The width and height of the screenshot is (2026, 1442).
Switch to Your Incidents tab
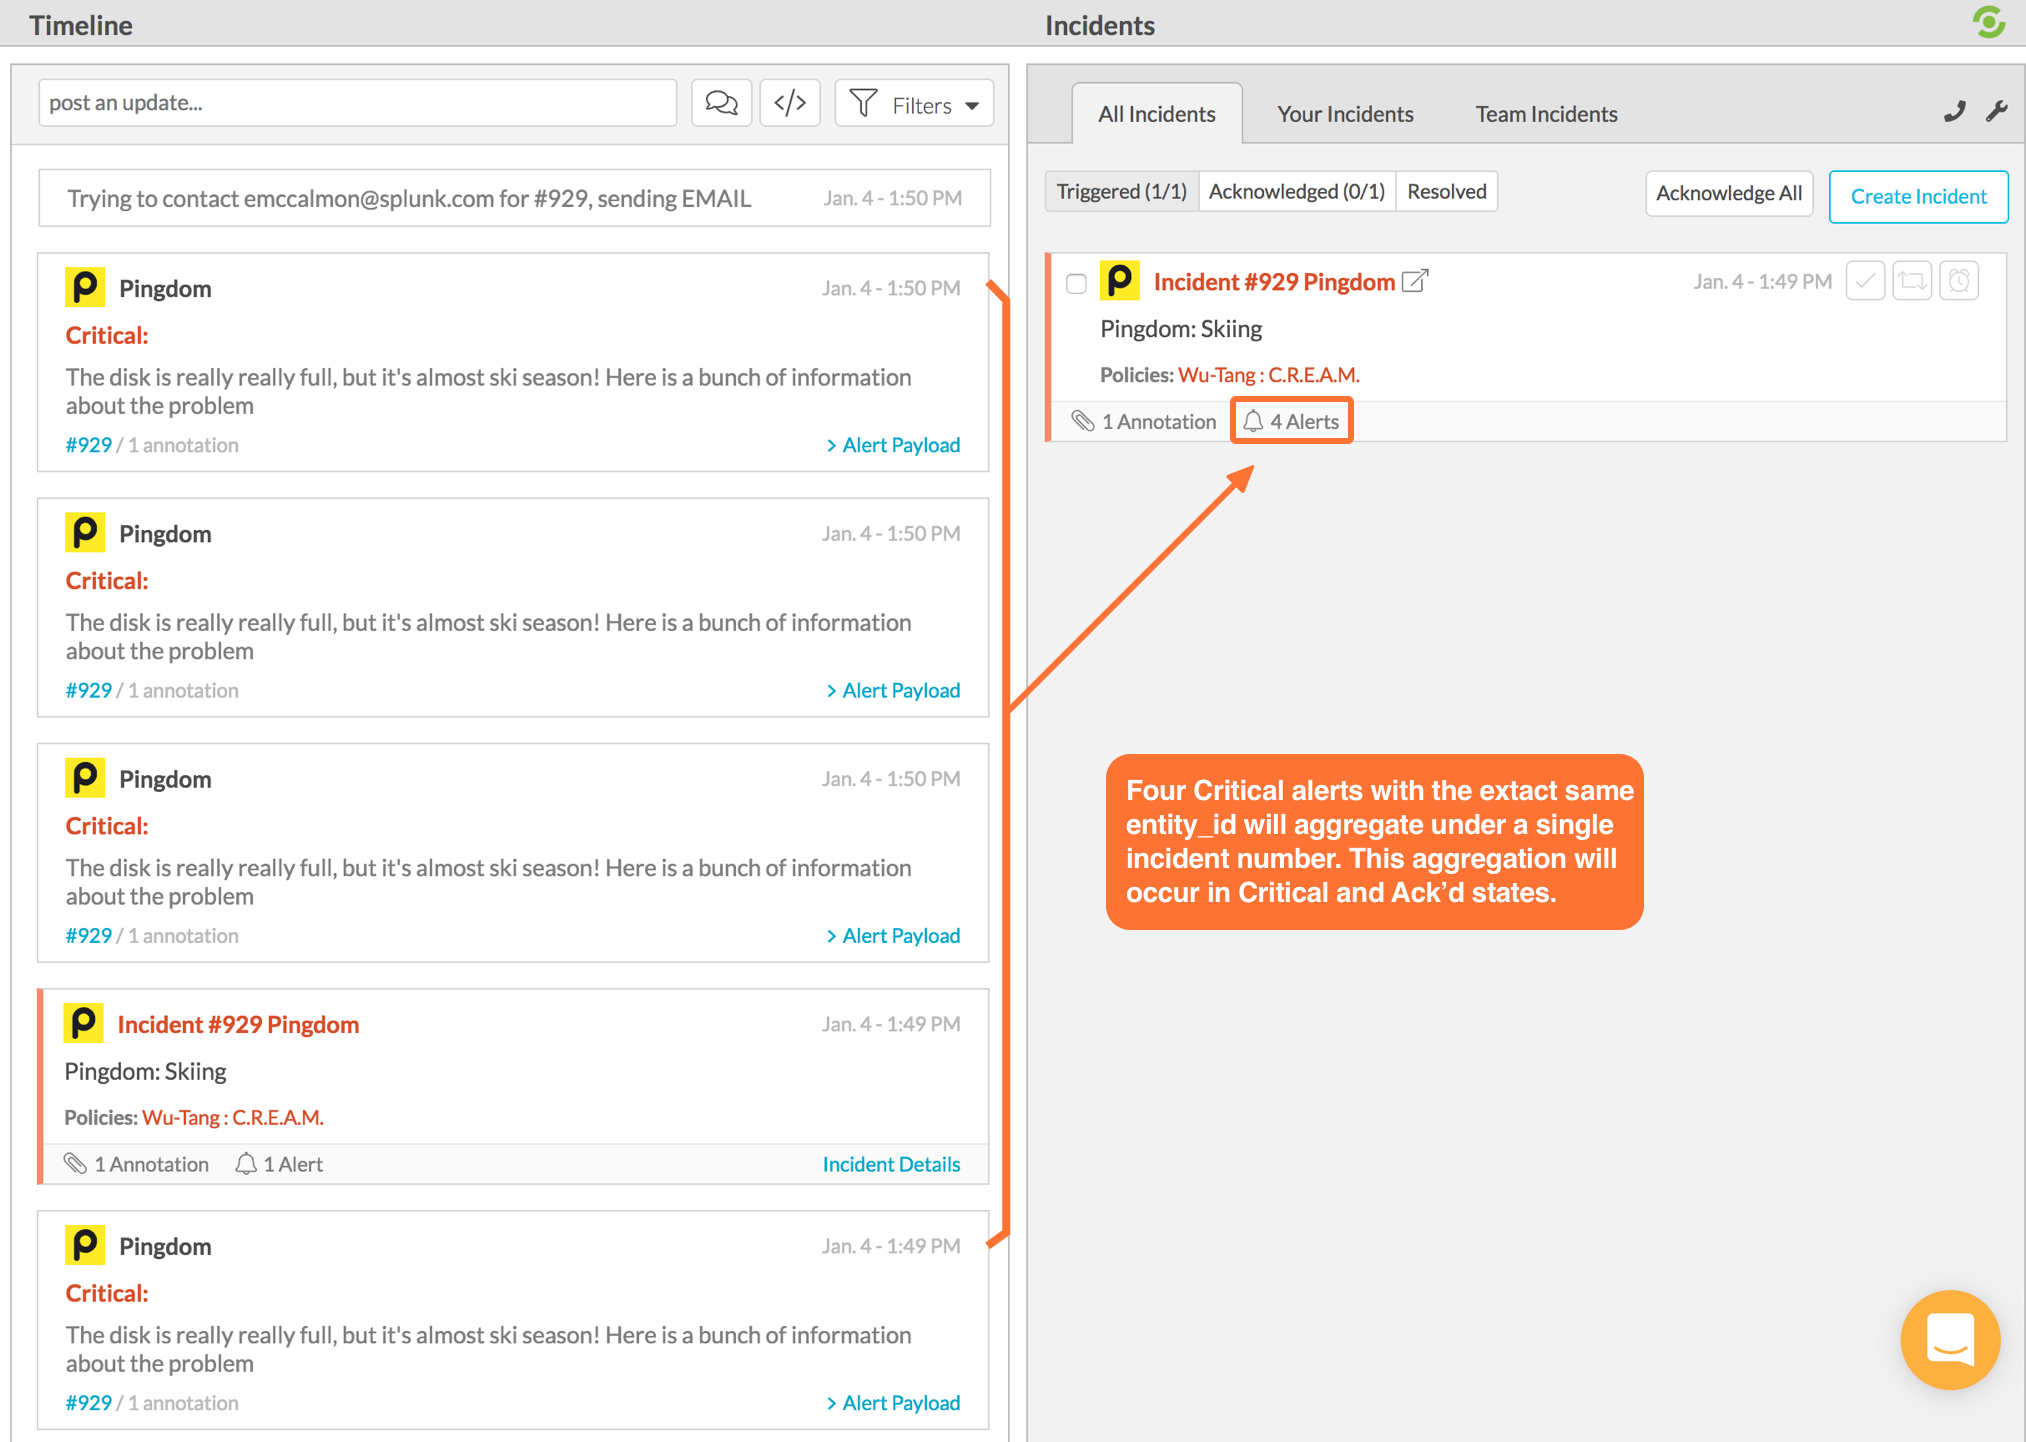[x=1345, y=114]
